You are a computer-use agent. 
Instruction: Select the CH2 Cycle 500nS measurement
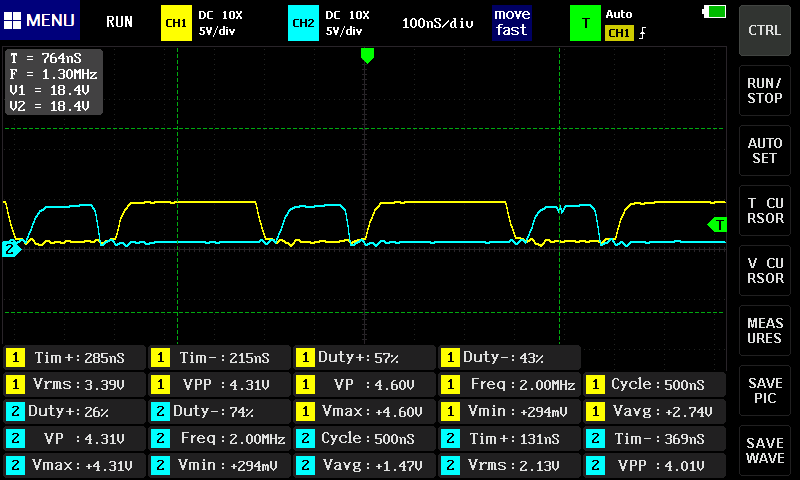364,438
